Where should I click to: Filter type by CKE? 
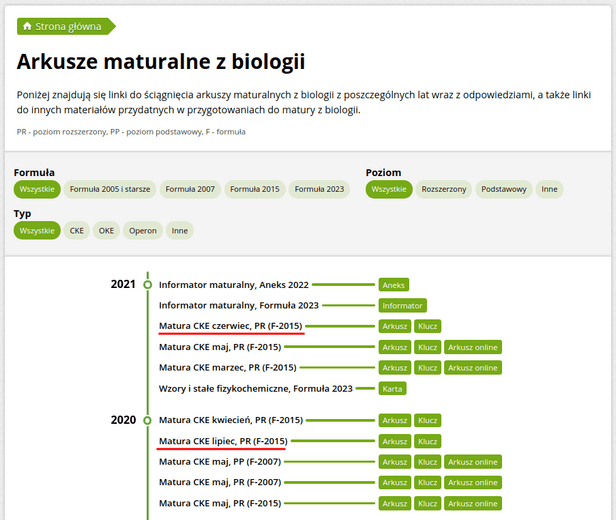[x=77, y=231]
